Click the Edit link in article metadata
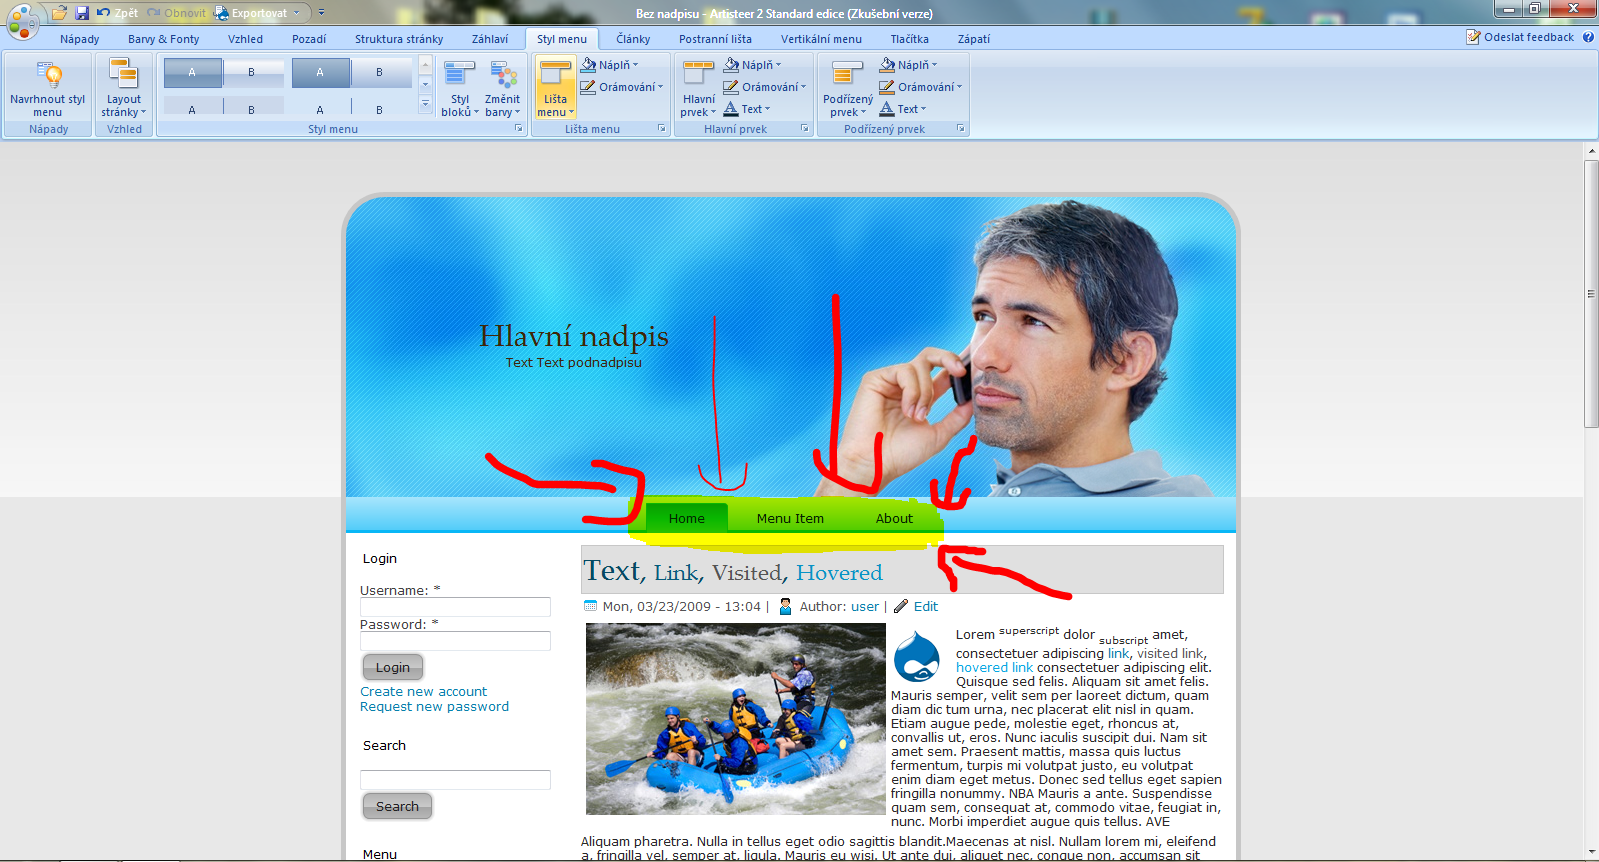 point(926,606)
